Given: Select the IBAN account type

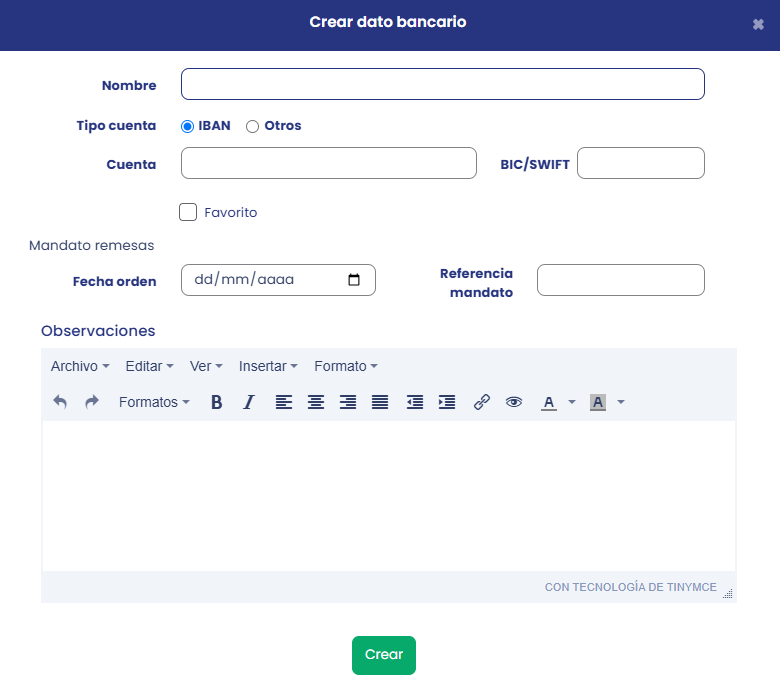Looking at the screenshot, I should [187, 126].
